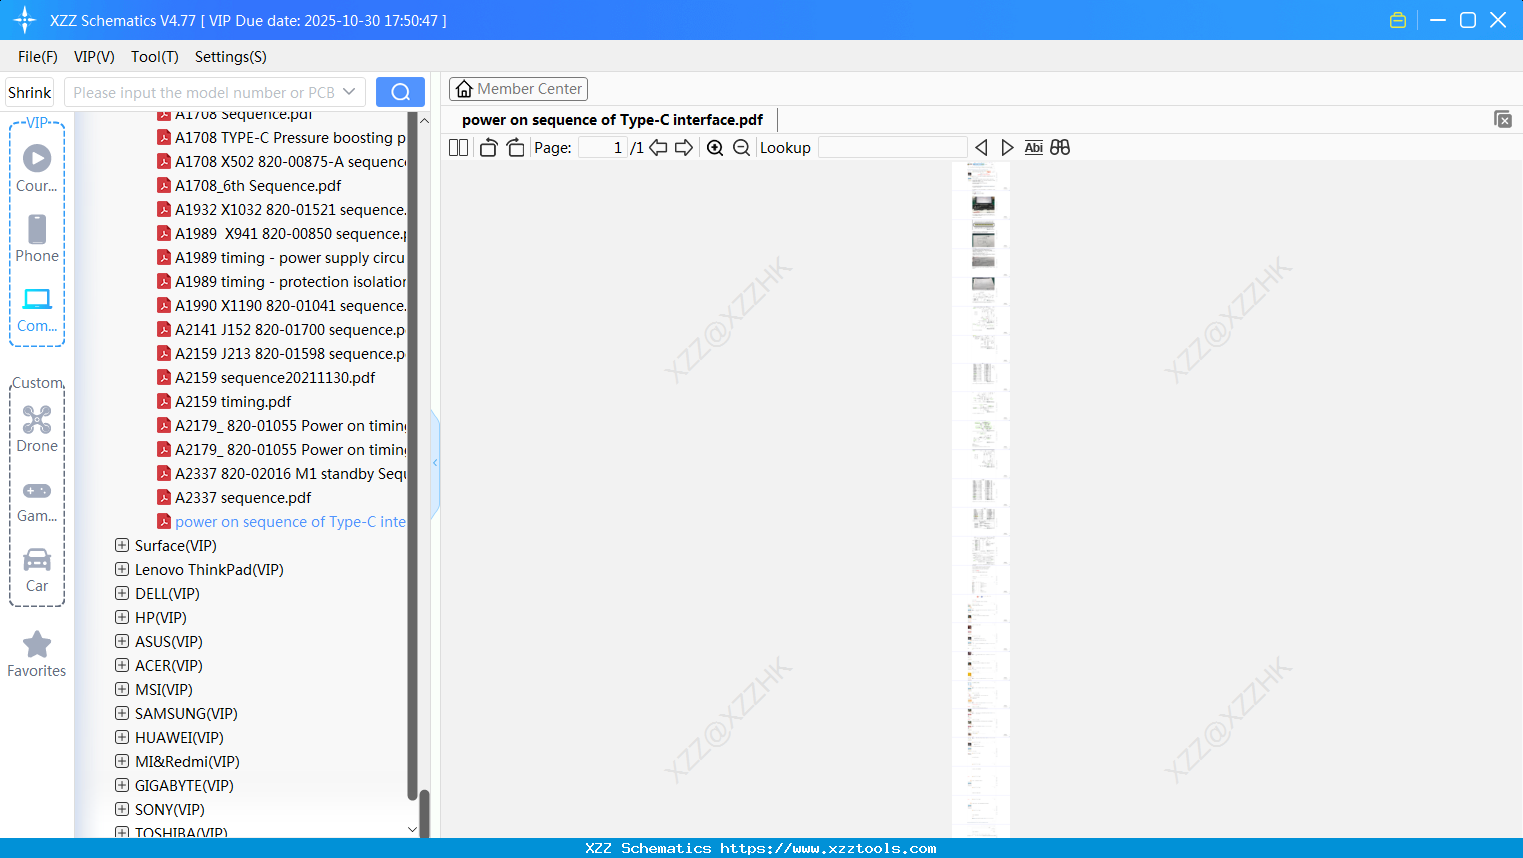Click the model number or PCB input field
Screen dimensions: 1523x858
pos(204,92)
